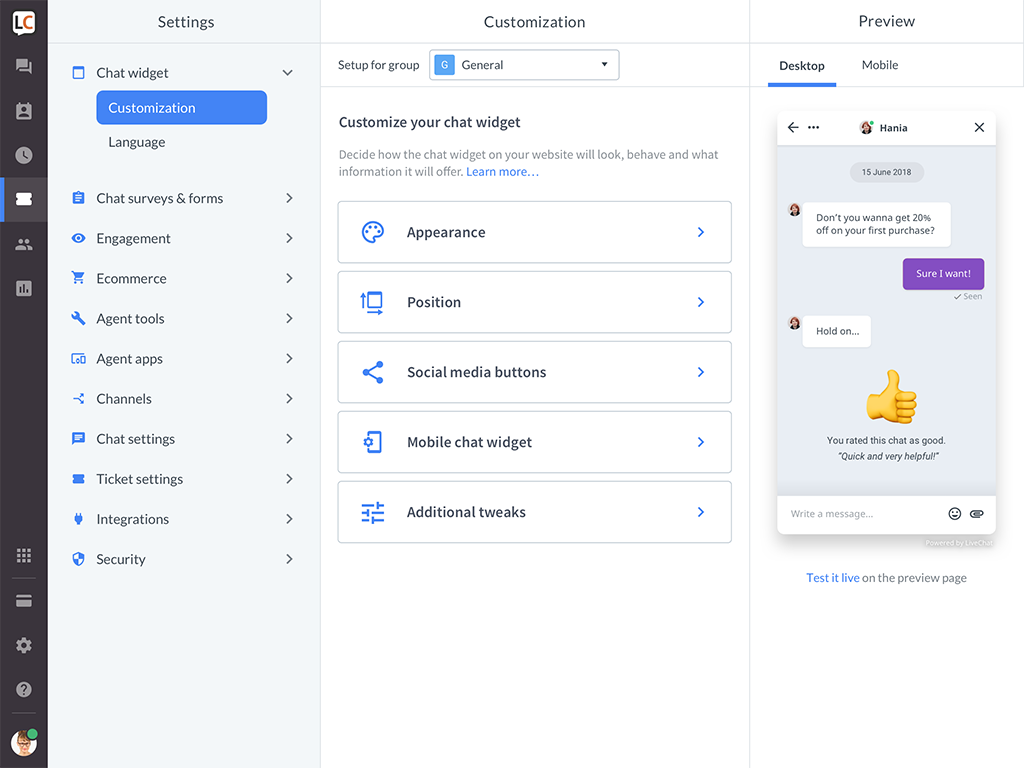Select the Language menu item
The height and width of the screenshot is (768, 1024).
point(137,142)
